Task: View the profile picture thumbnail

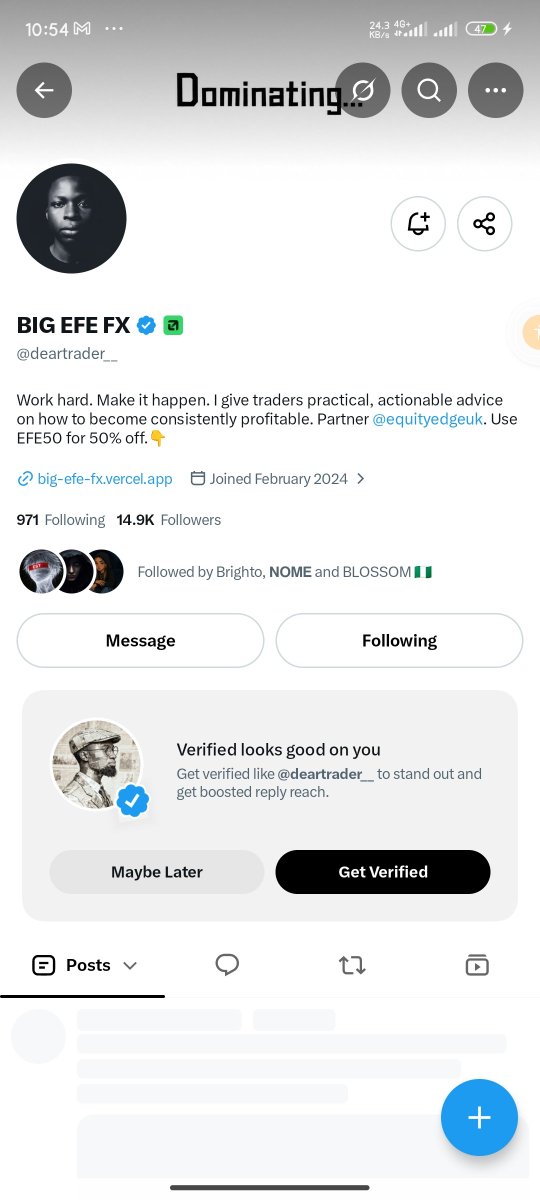Action: click(72, 219)
